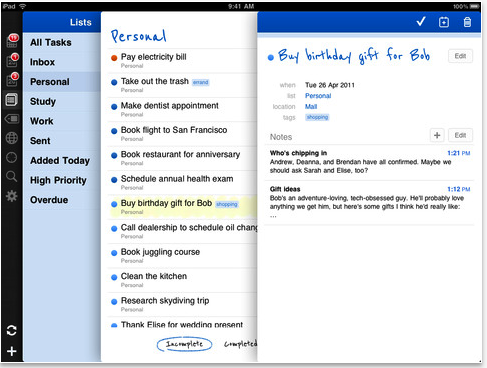Screen dimensions: 487x368
Task: Tap shopping tag on Buy birthday gift row
Action: coord(227,204)
